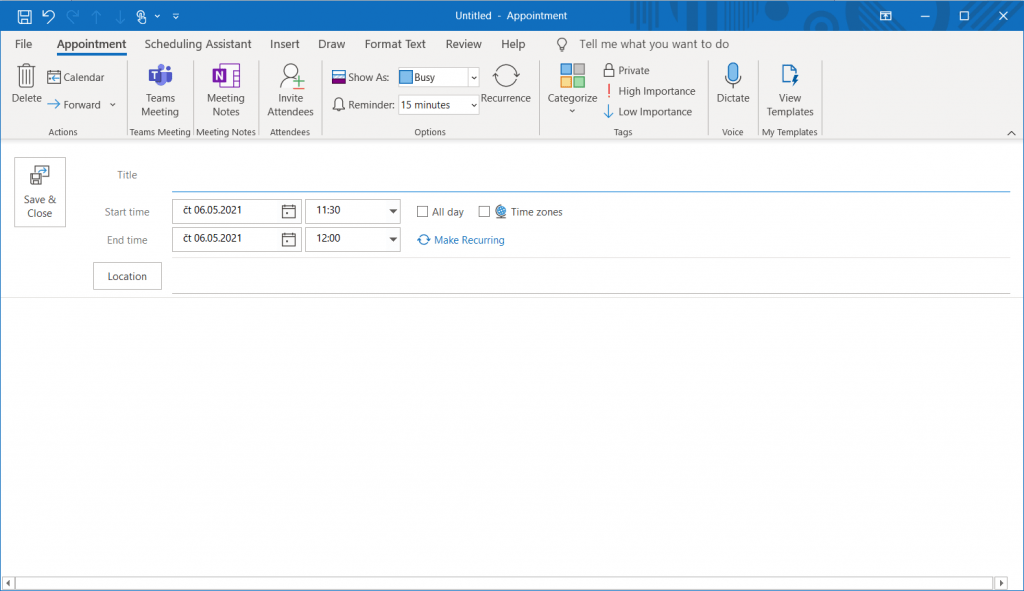Enable the All day checkbox
The height and width of the screenshot is (591, 1024).
(423, 212)
